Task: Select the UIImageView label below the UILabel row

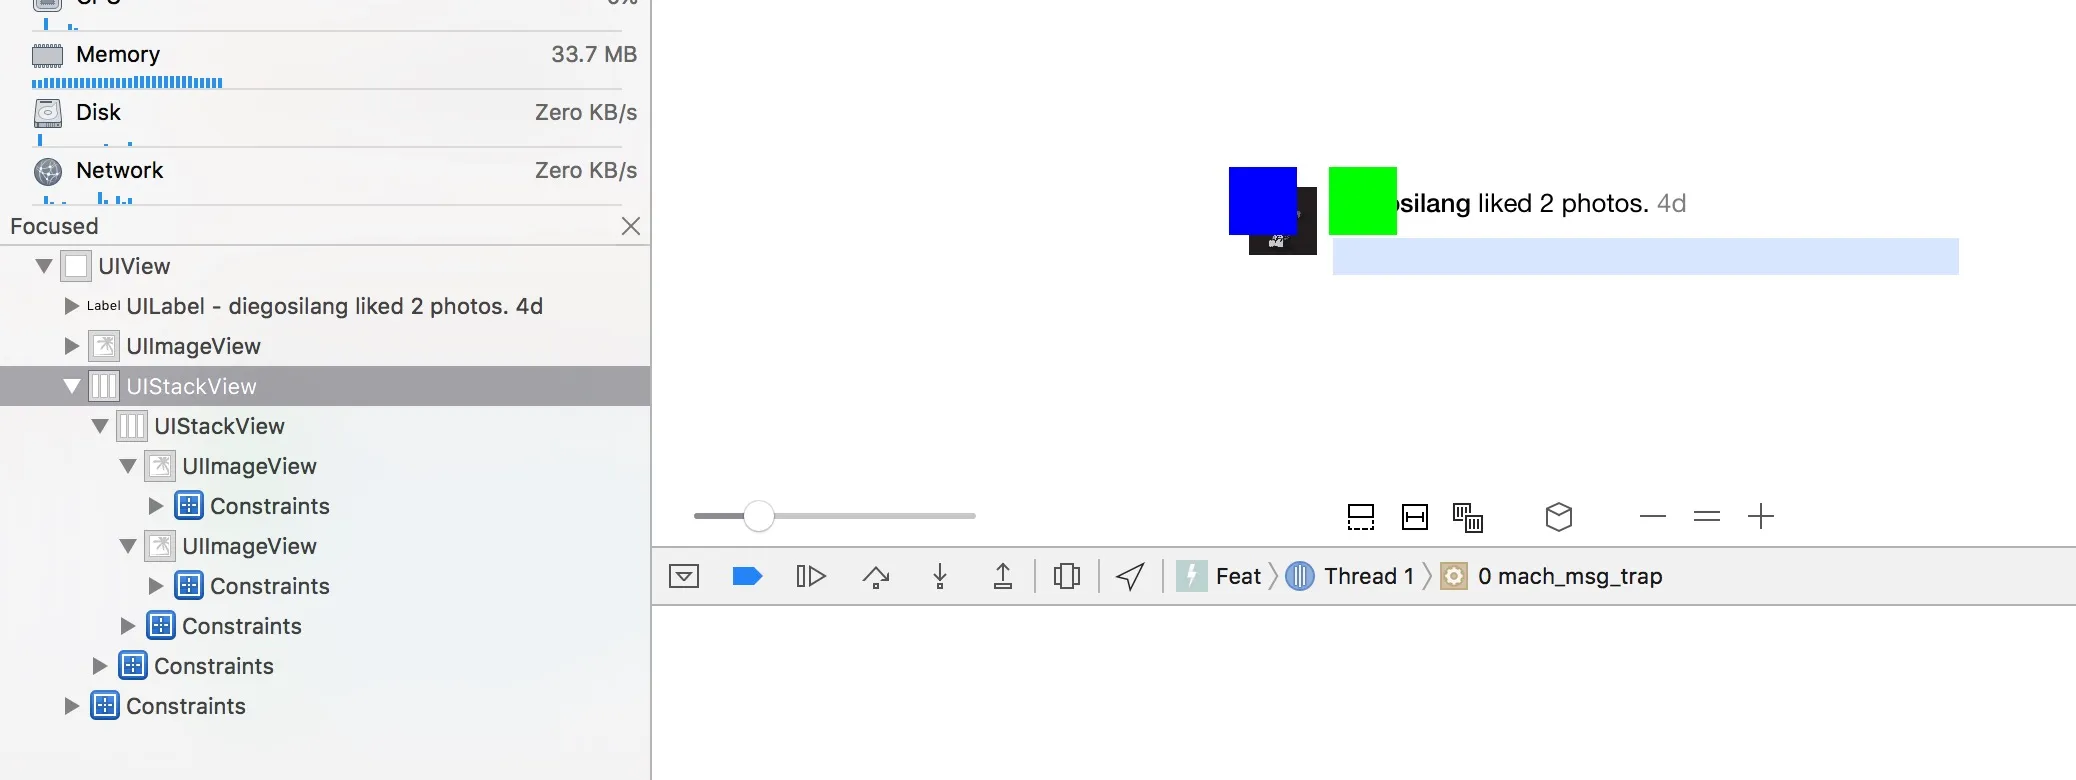Action: (x=194, y=346)
